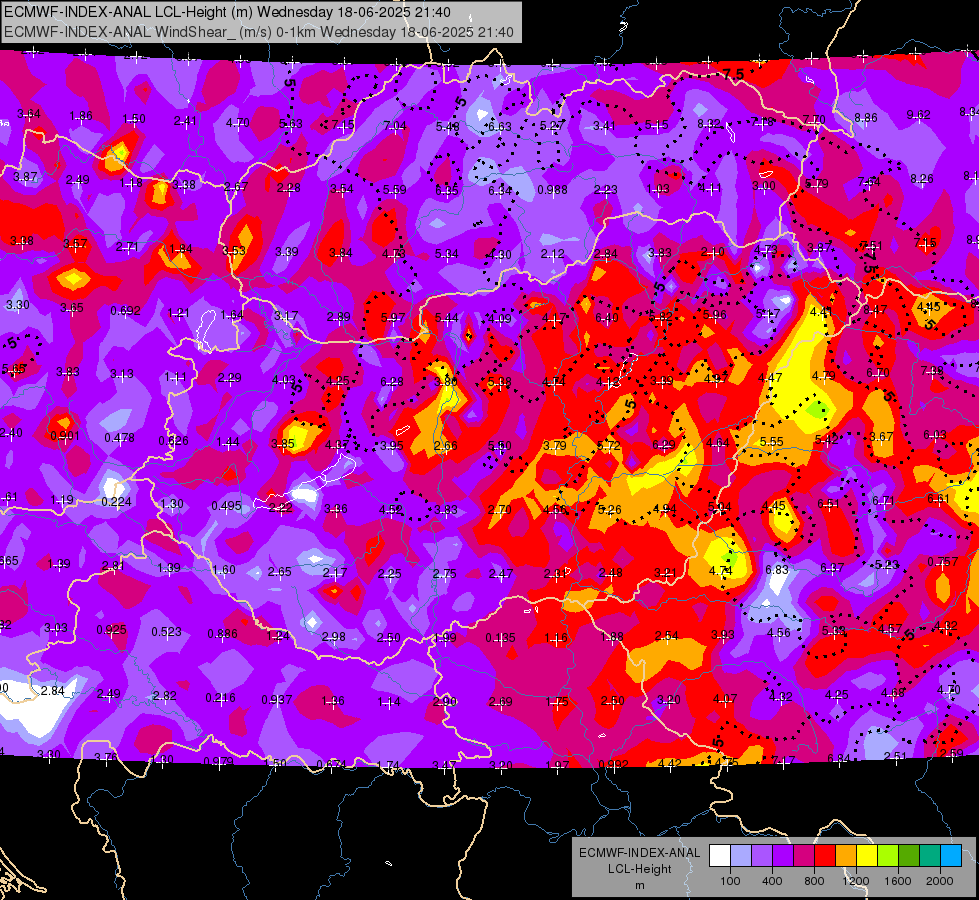Click the magenta legend swatch left of 800
This screenshot has width=979, height=900.
point(804,855)
